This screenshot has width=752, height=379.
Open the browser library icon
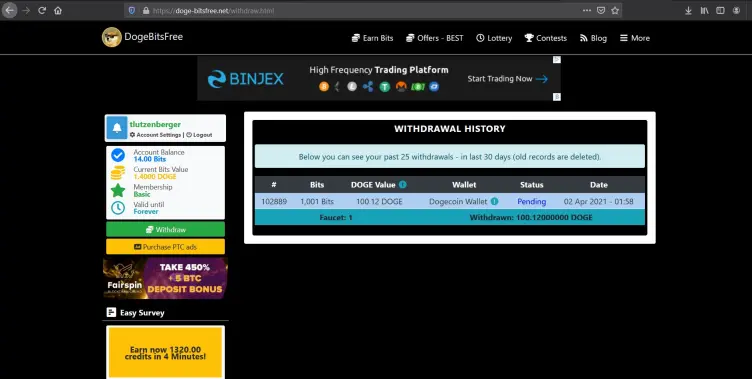704,10
